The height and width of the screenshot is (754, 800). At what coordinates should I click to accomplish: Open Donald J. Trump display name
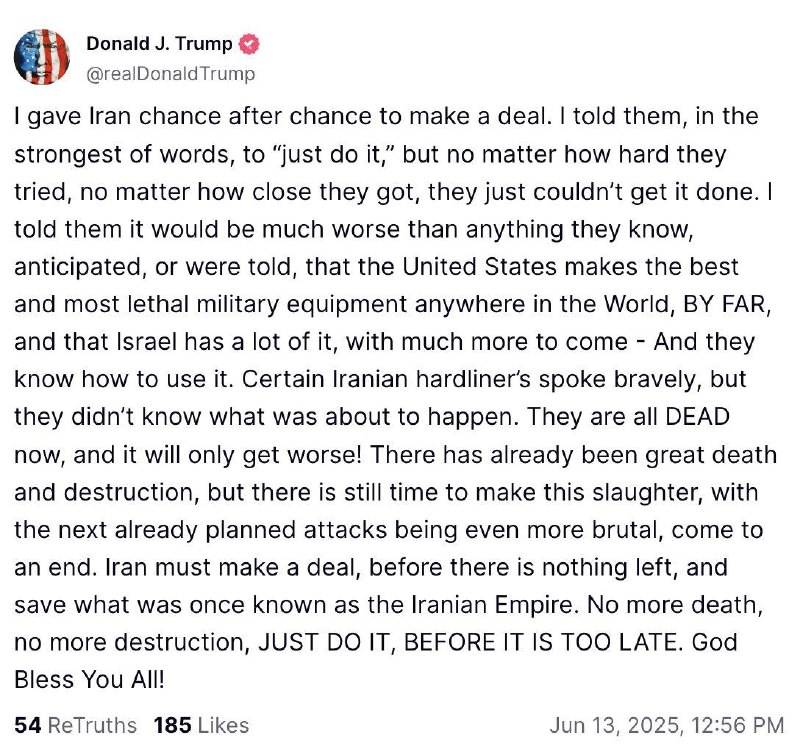159,44
